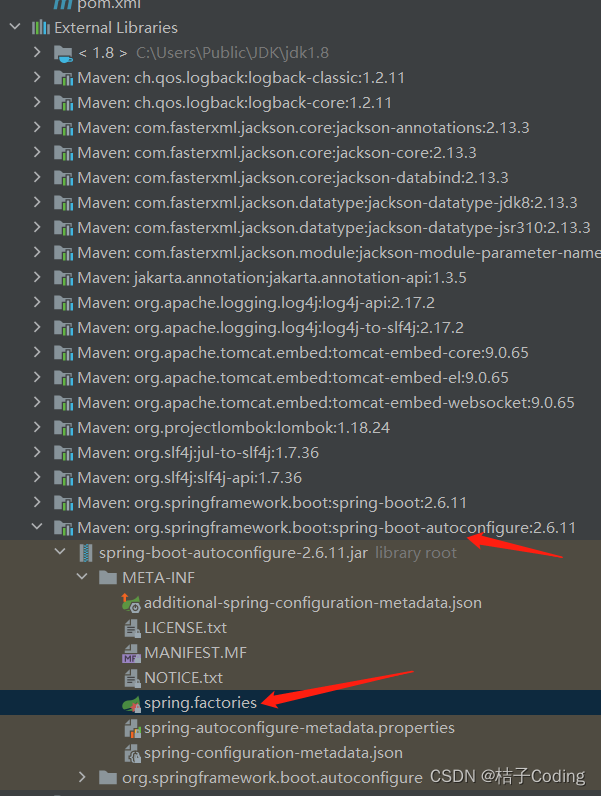Screen dimensions: 601x796
Task: Expand the slf4j-api:1.7.36 library
Action: (x=37, y=477)
